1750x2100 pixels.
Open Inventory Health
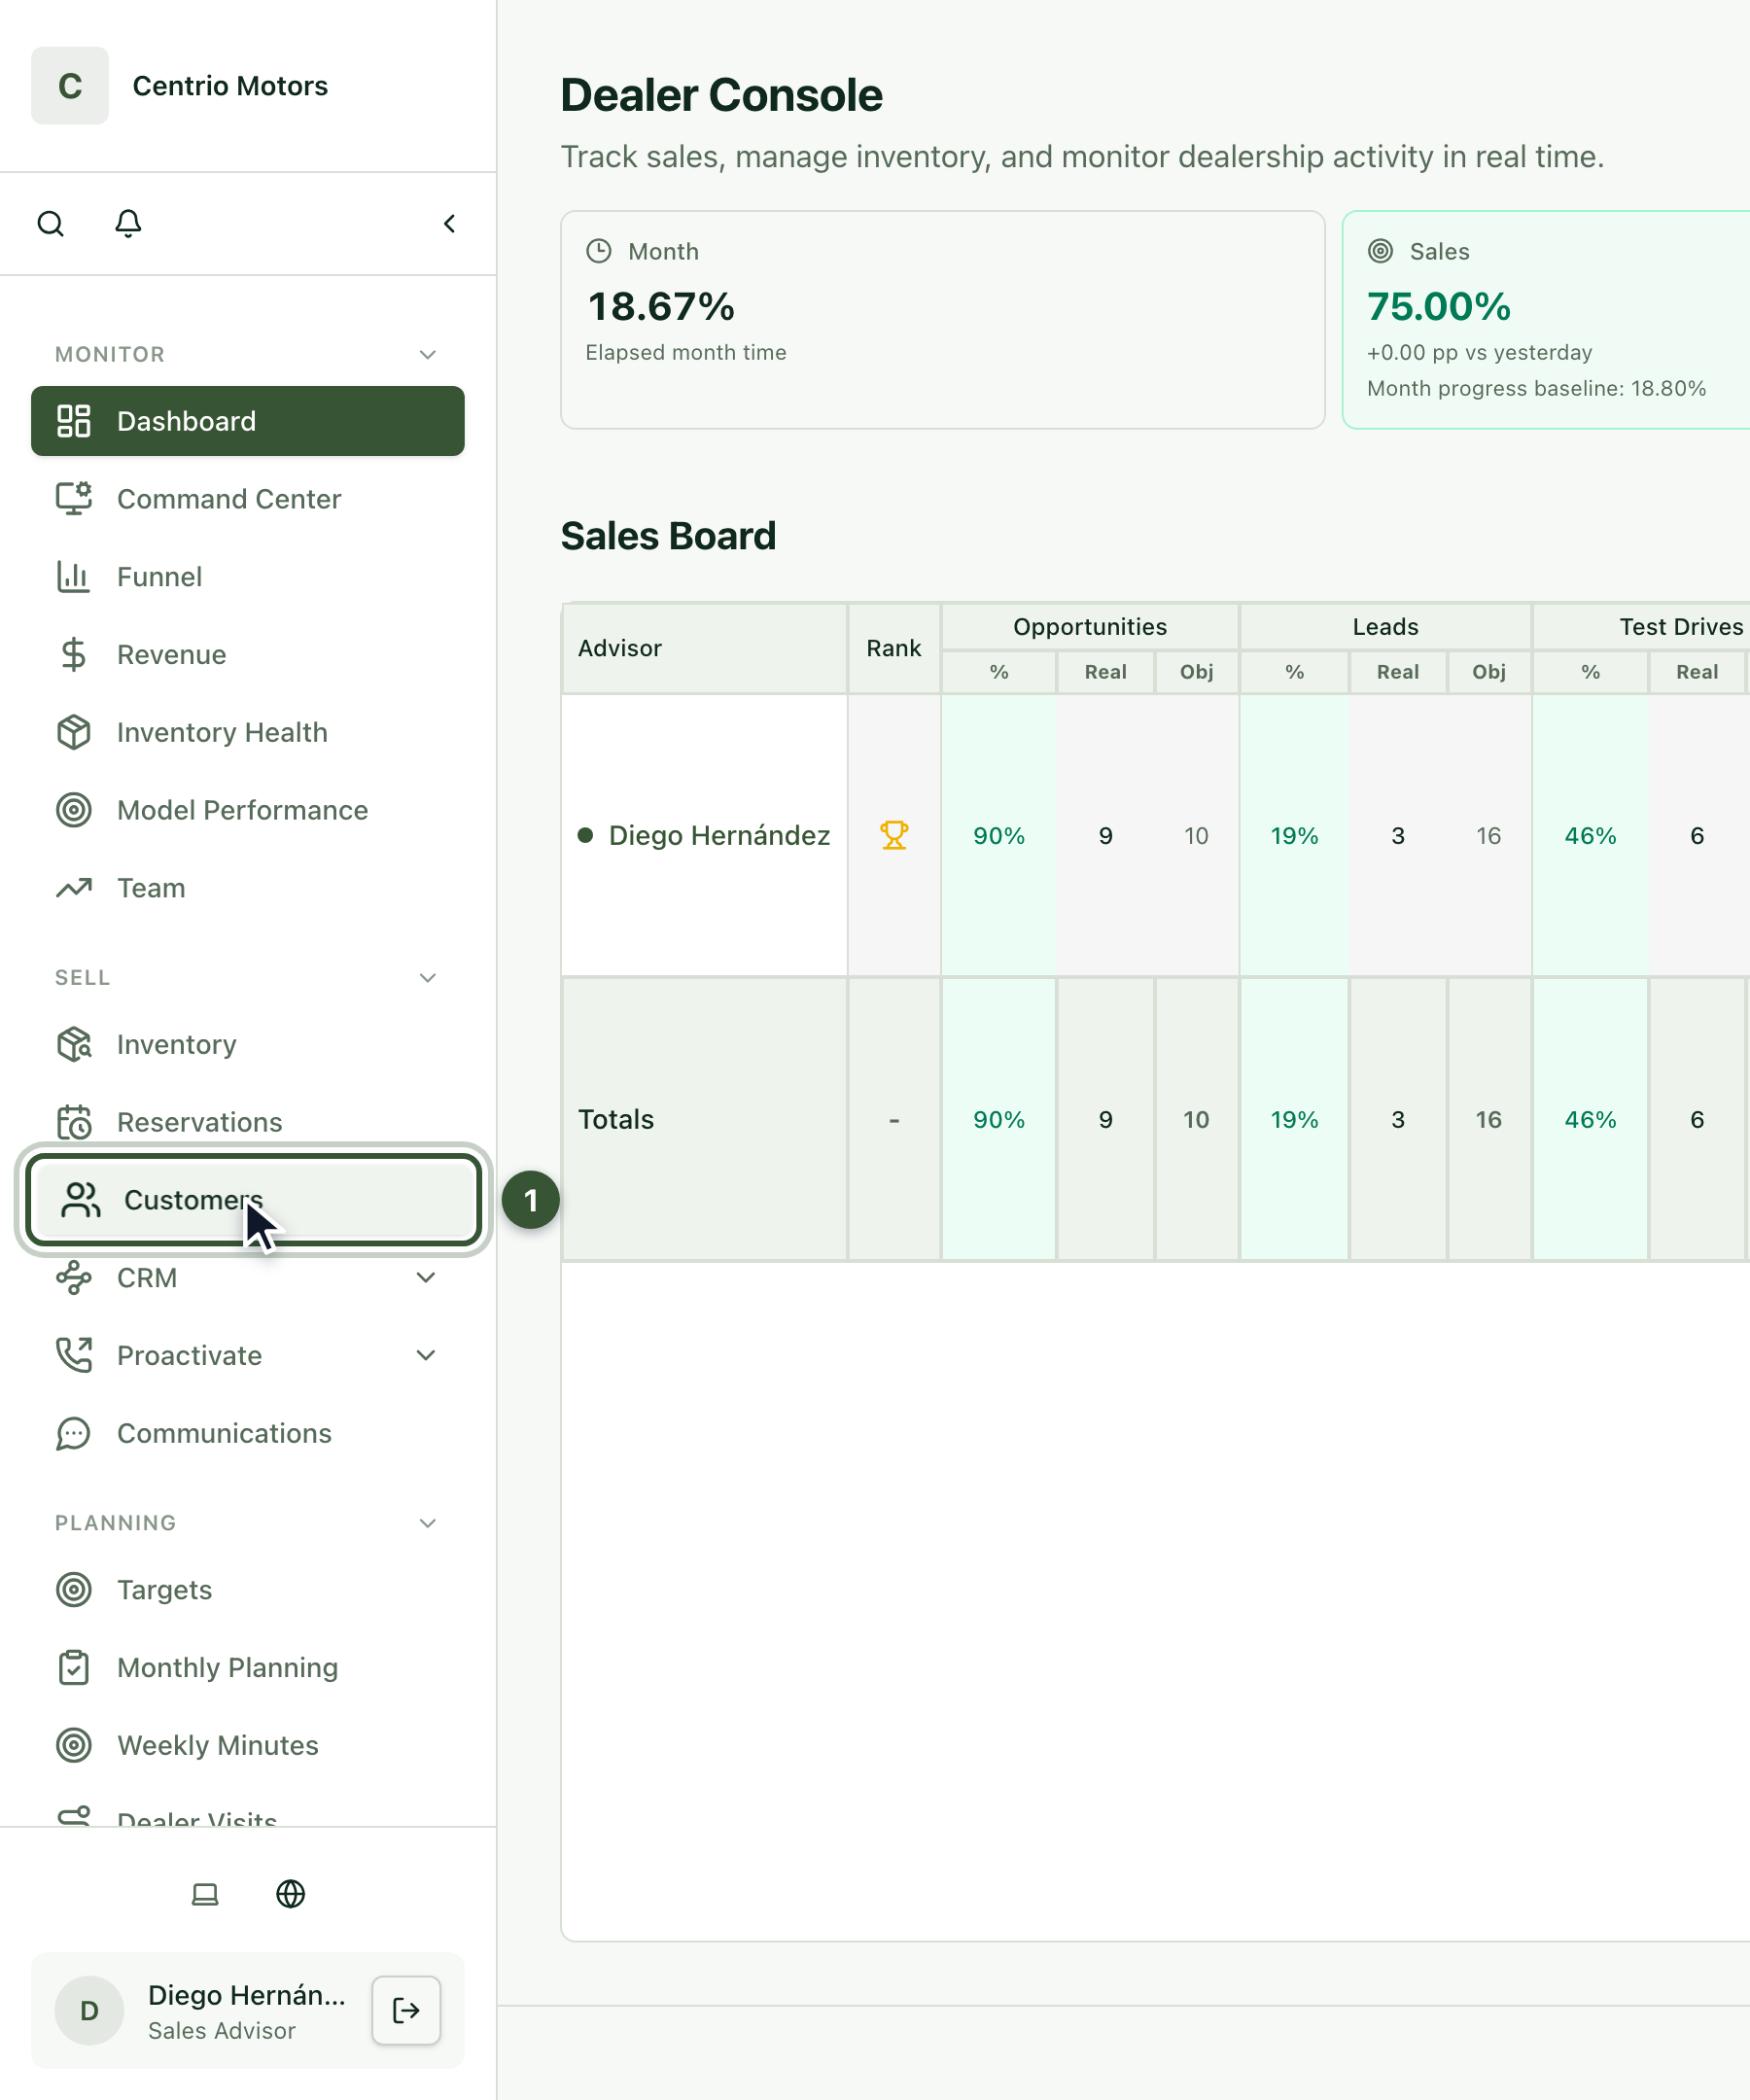pyautogui.click(x=248, y=733)
